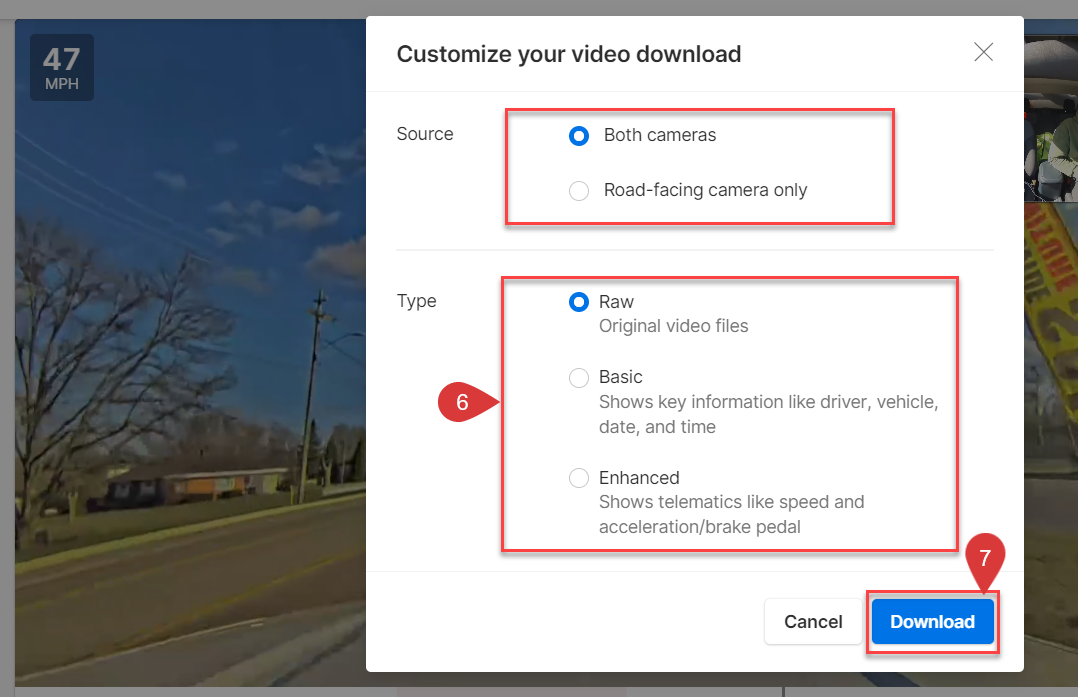Pick the Basic video type radio button

click(x=579, y=378)
